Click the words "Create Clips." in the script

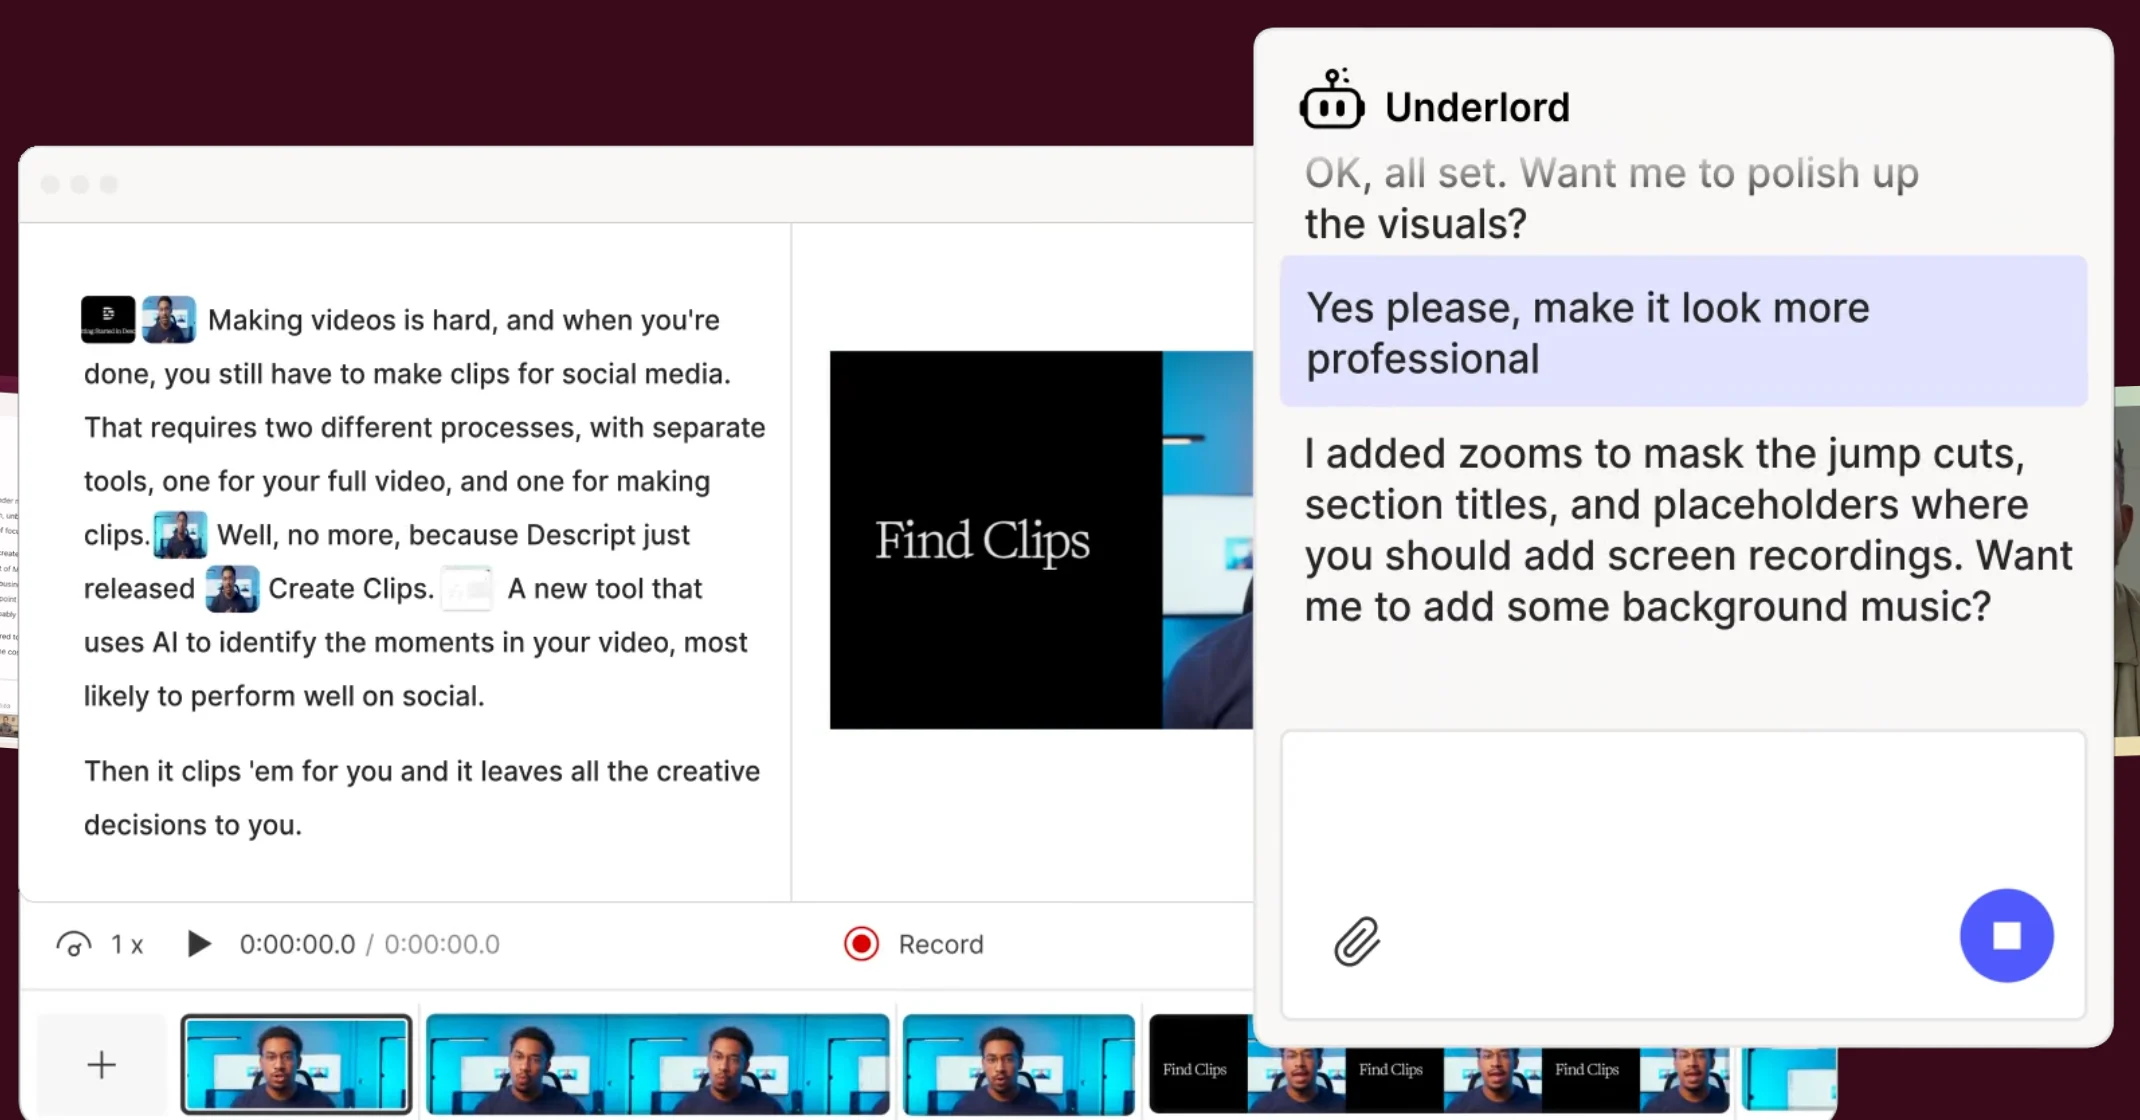point(351,588)
